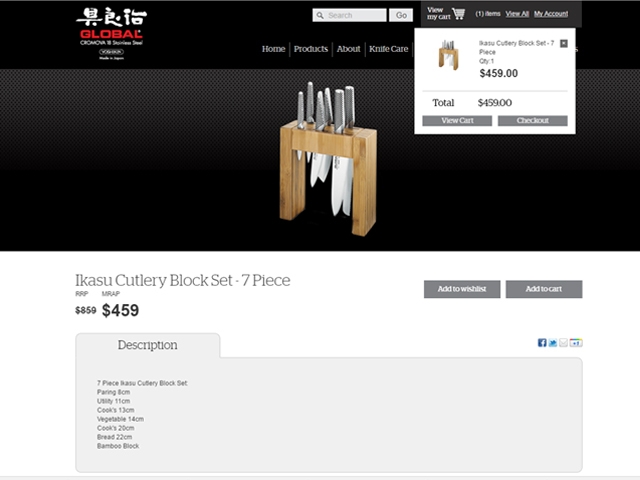Proceed to Checkout

pyautogui.click(x=532, y=120)
